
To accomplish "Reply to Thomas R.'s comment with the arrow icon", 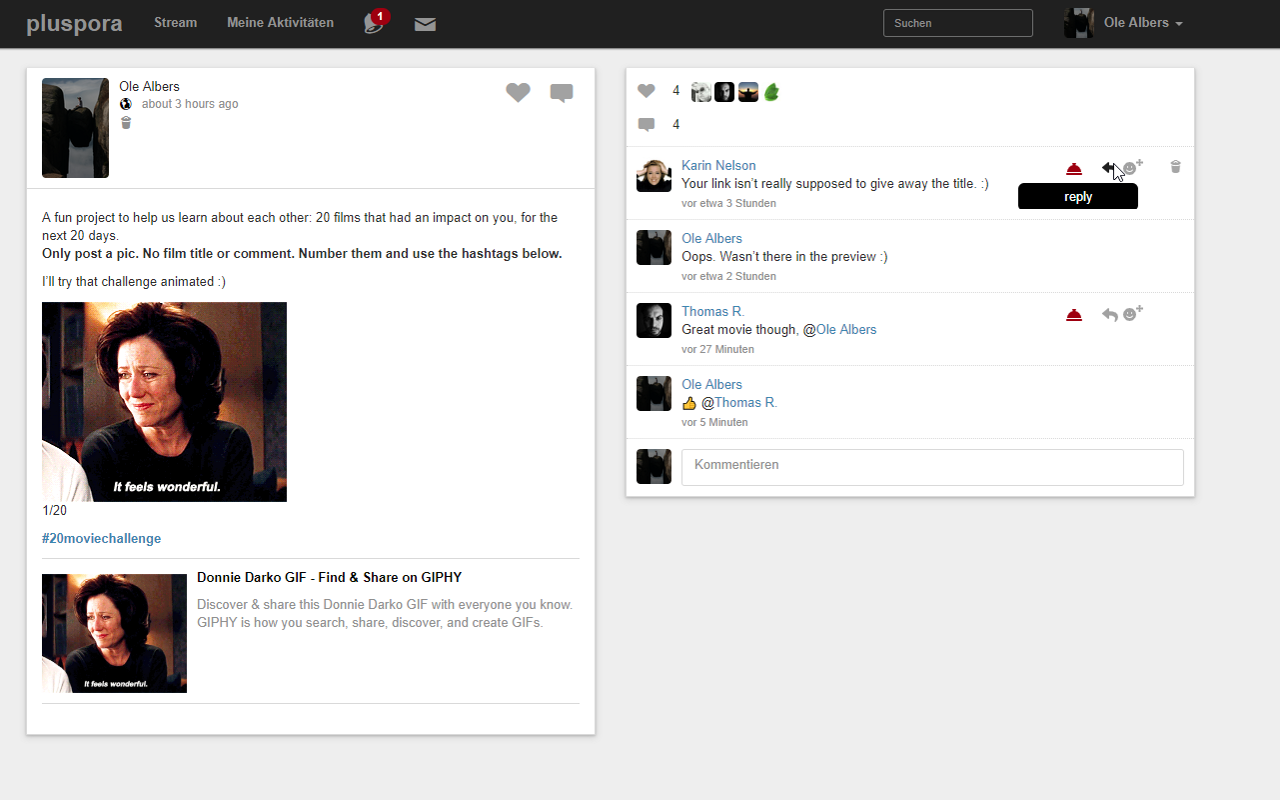I will point(1109,315).
